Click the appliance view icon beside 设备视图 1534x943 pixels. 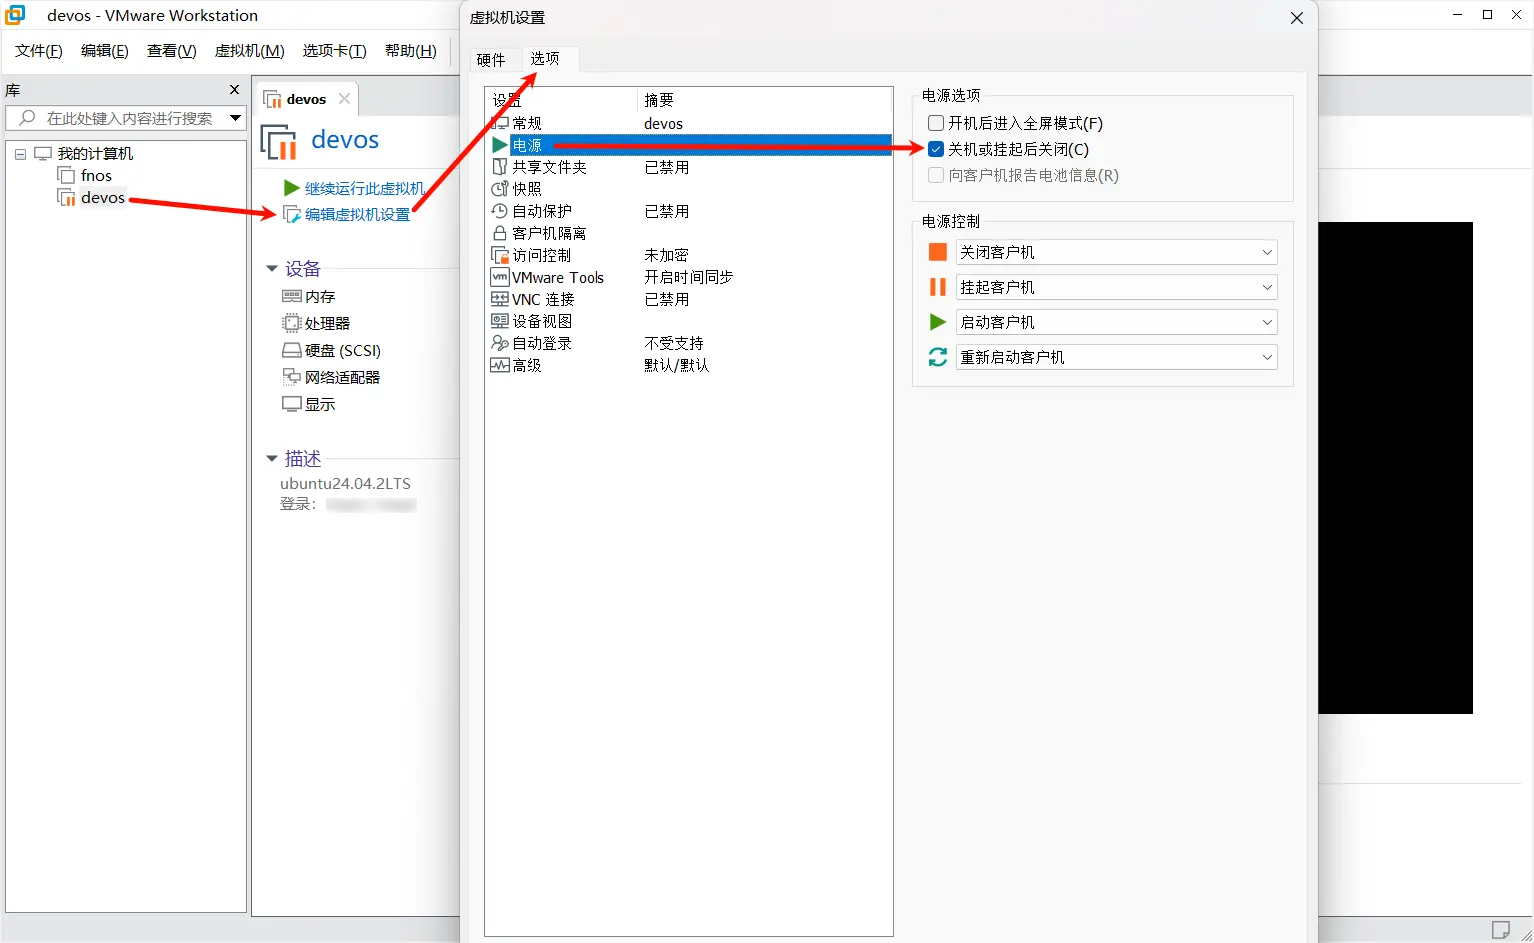500,321
